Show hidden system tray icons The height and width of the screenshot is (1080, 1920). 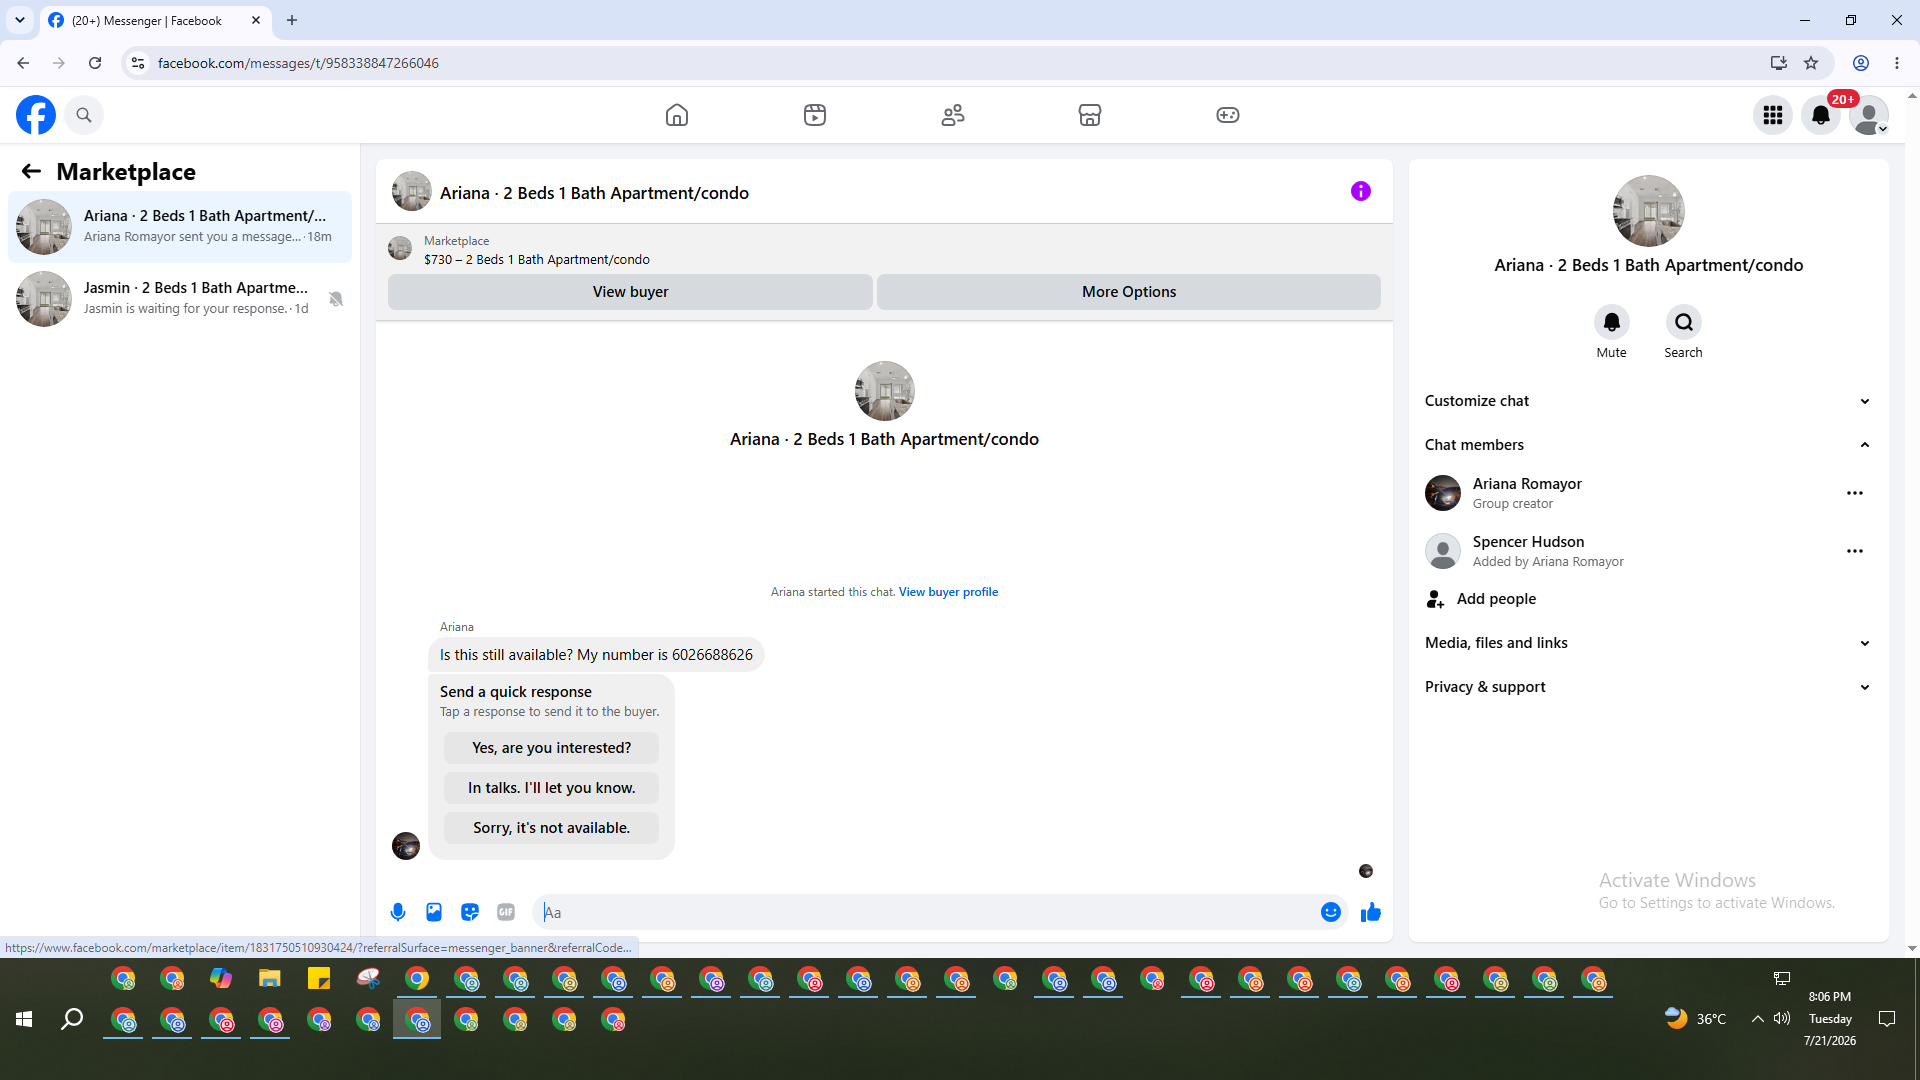tap(1757, 1019)
